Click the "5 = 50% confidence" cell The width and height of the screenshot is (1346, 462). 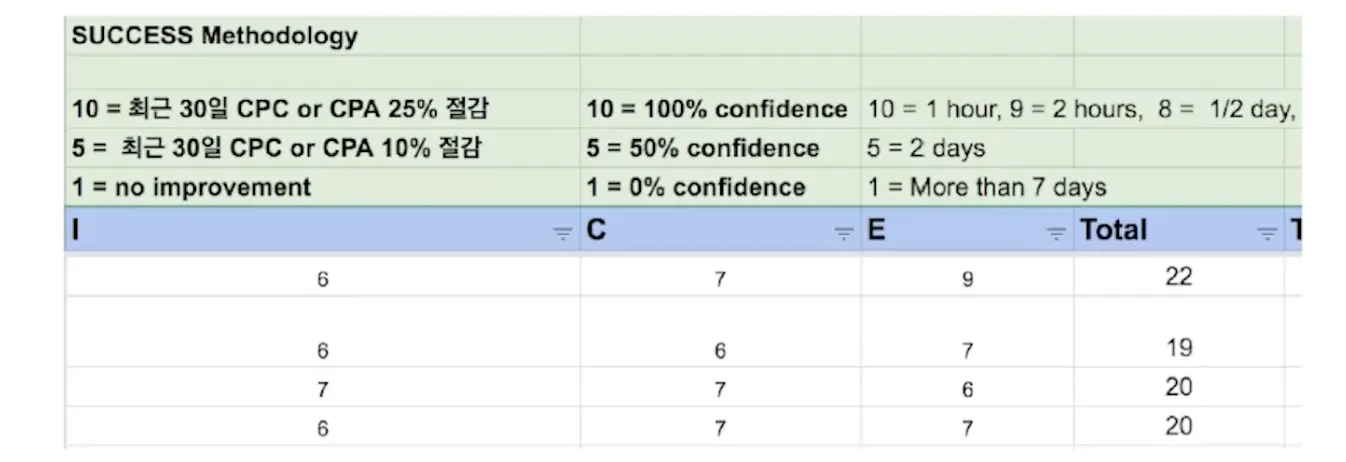703,148
